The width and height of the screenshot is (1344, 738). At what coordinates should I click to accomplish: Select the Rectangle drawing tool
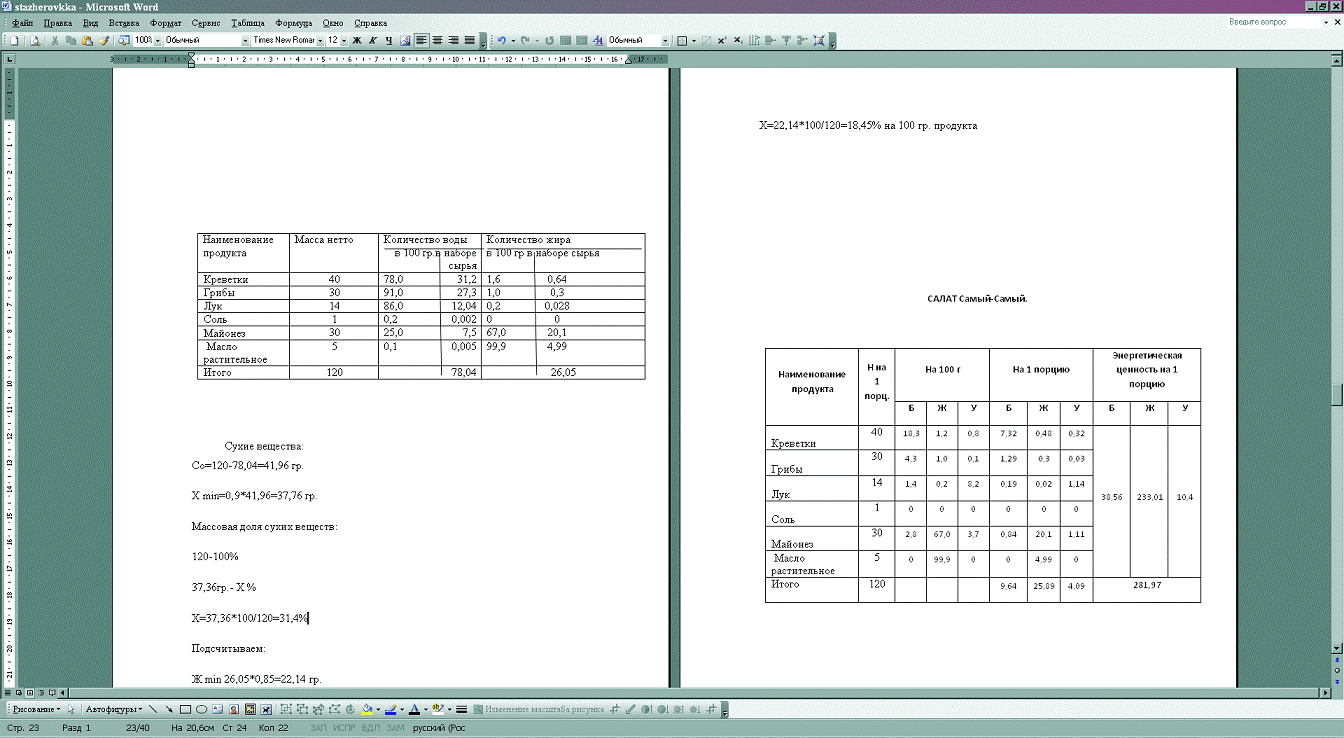[186, 709]
